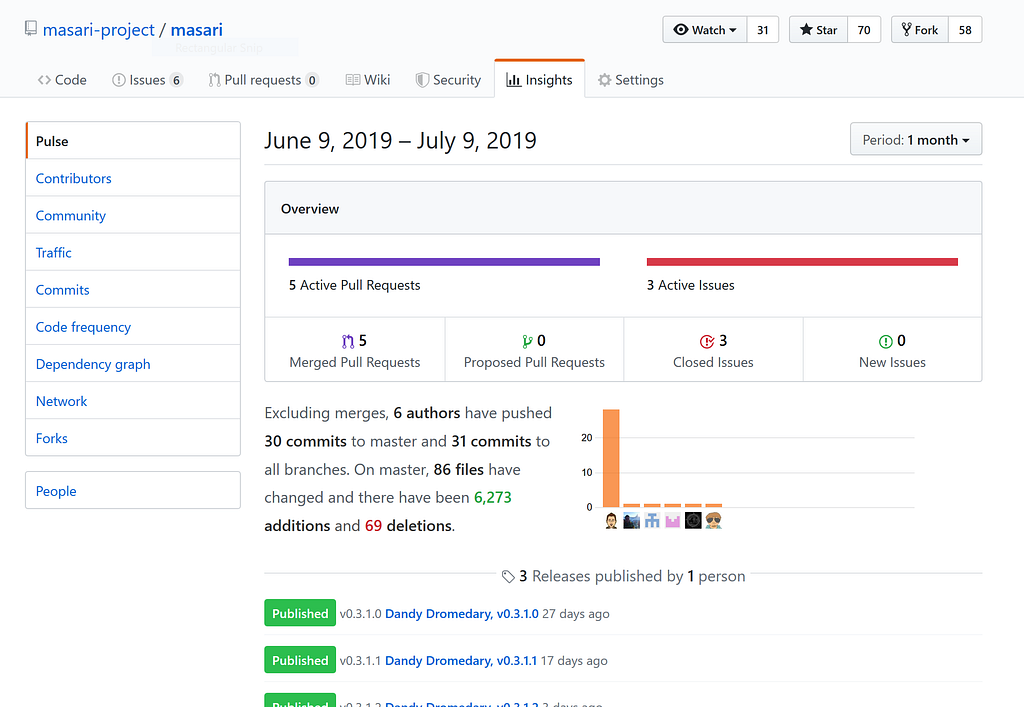Go to masari-project owner page
Viewport: 1024px width, 707px height.
click(99, 30)
